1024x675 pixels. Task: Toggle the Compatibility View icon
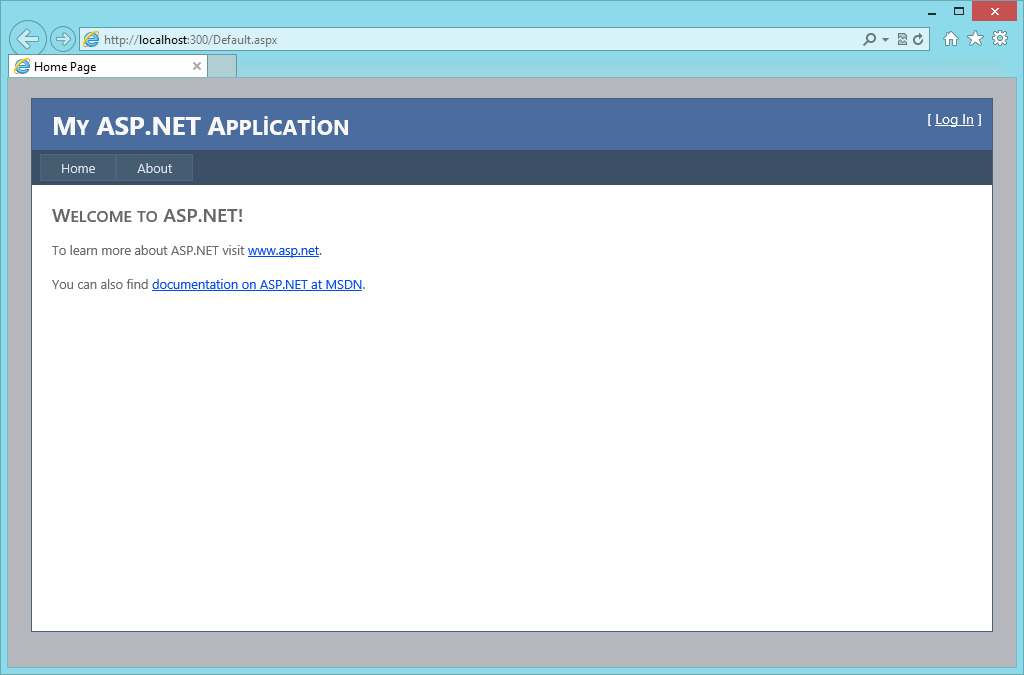click(x=902, y=39)
